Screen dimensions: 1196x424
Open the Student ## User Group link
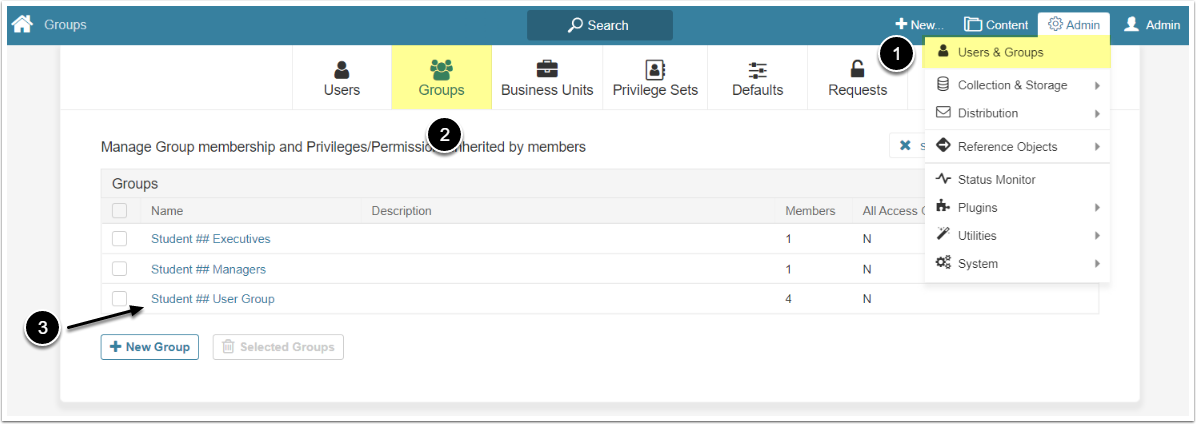pyautogui.click(x=212, y=299)
